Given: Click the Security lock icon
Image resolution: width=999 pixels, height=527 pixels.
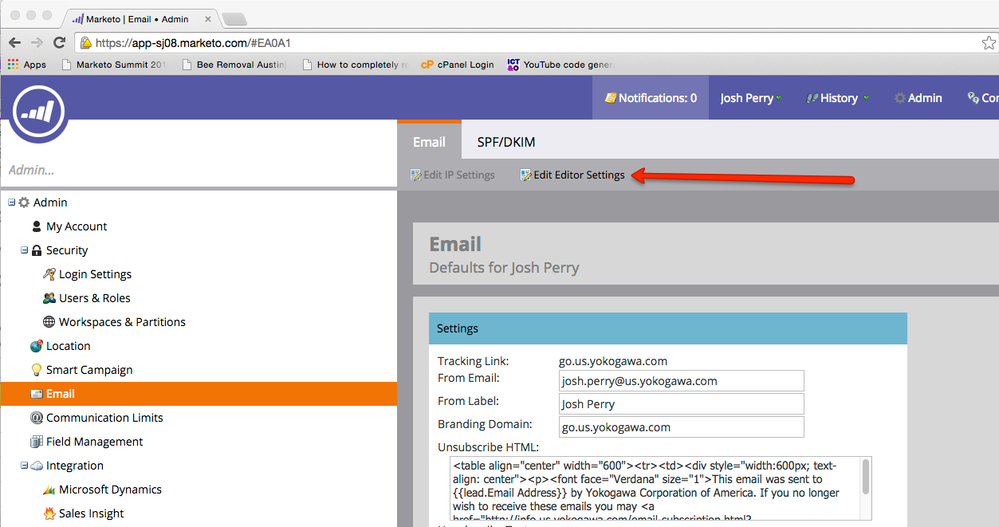Looking at the screenshot, I should (37, 250).
